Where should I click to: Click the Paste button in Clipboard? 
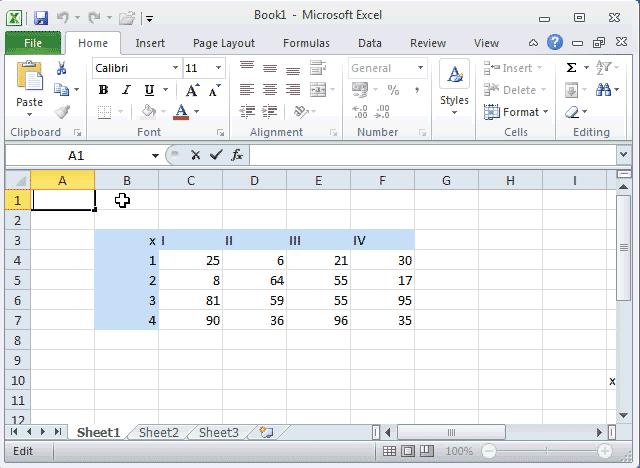pyautogui.click(x=29, y=87)
